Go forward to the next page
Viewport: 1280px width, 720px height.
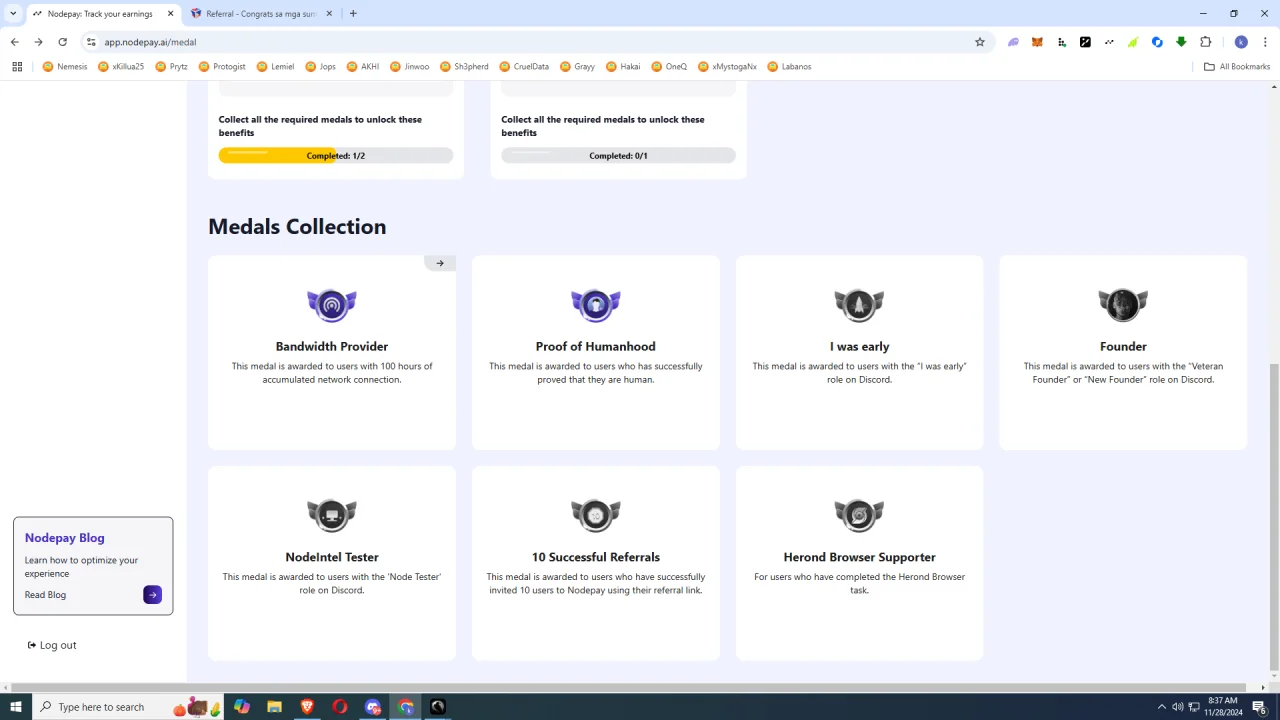pyautogui.click(x=38, y=42)
